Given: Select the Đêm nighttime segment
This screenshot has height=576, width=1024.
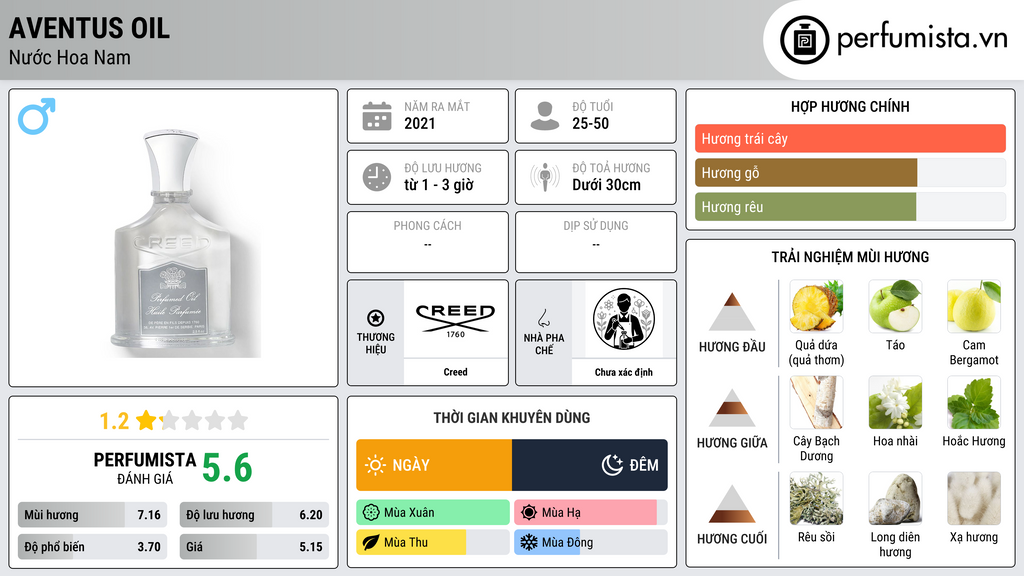Looking at the screenshot, I should (590, 465).
